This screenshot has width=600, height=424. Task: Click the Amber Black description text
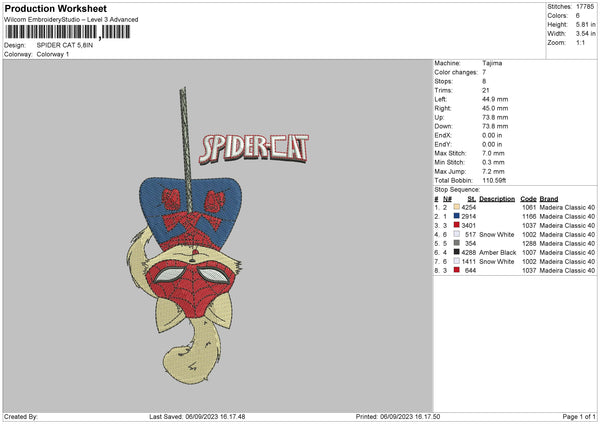coord(497,252)
